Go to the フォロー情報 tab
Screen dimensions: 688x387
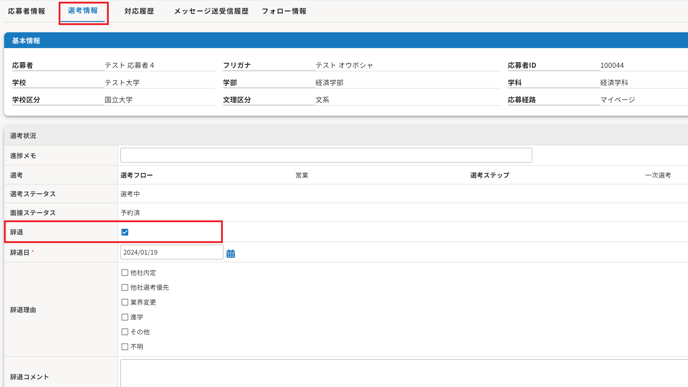click(x=284, y=11)
